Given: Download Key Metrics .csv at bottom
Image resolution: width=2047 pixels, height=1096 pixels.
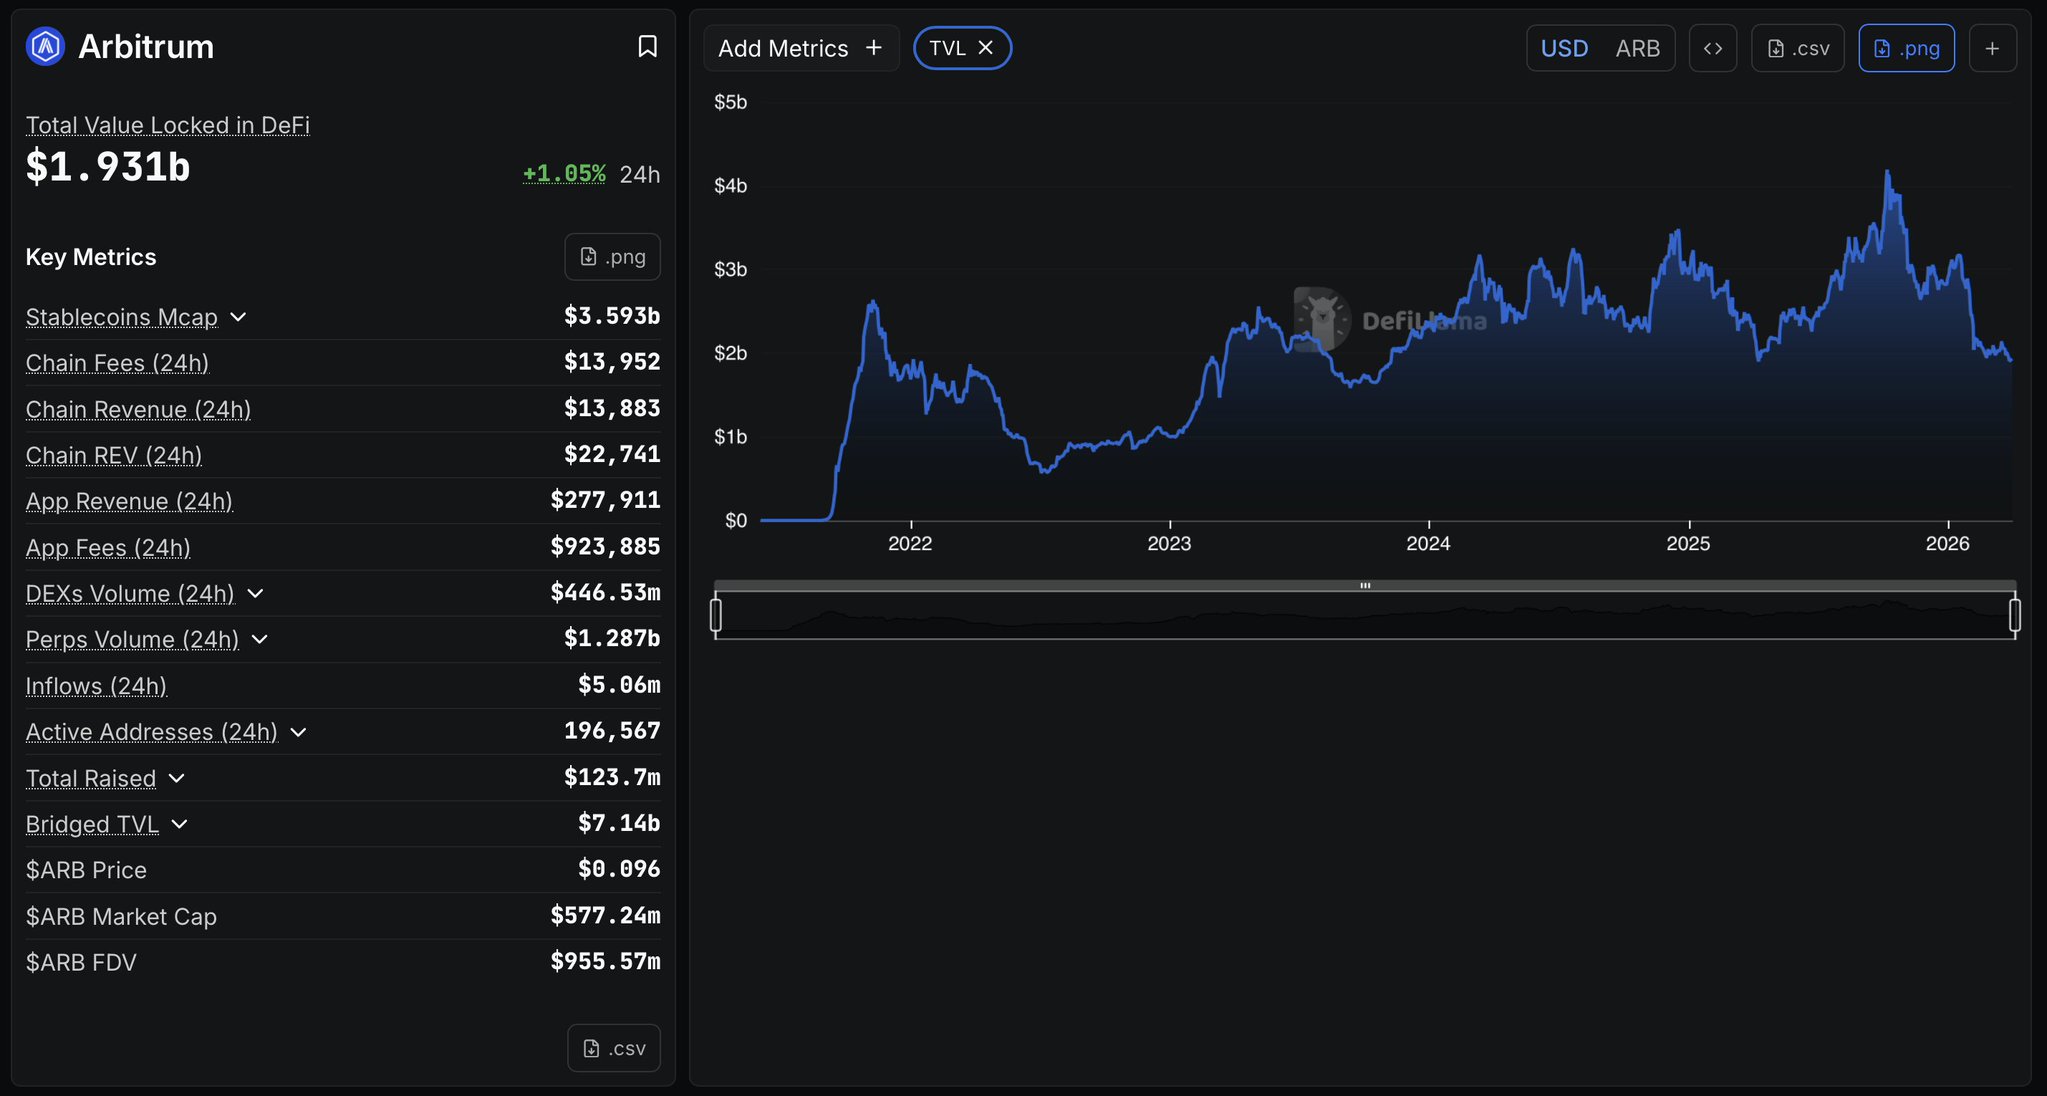Looking at the screenshot, I should tap(613, 1048).
